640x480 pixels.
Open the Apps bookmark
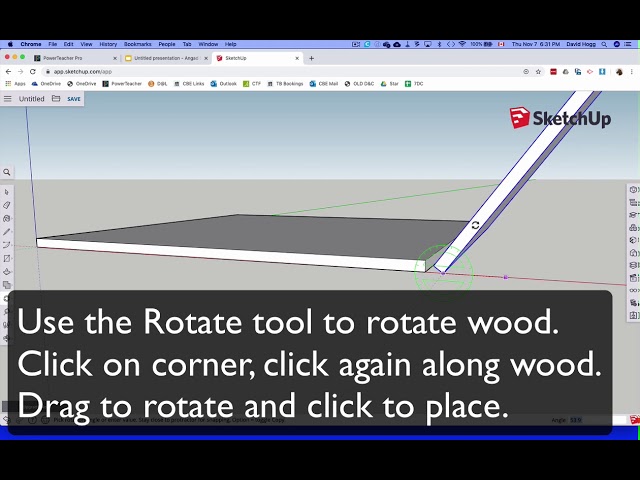16,84
